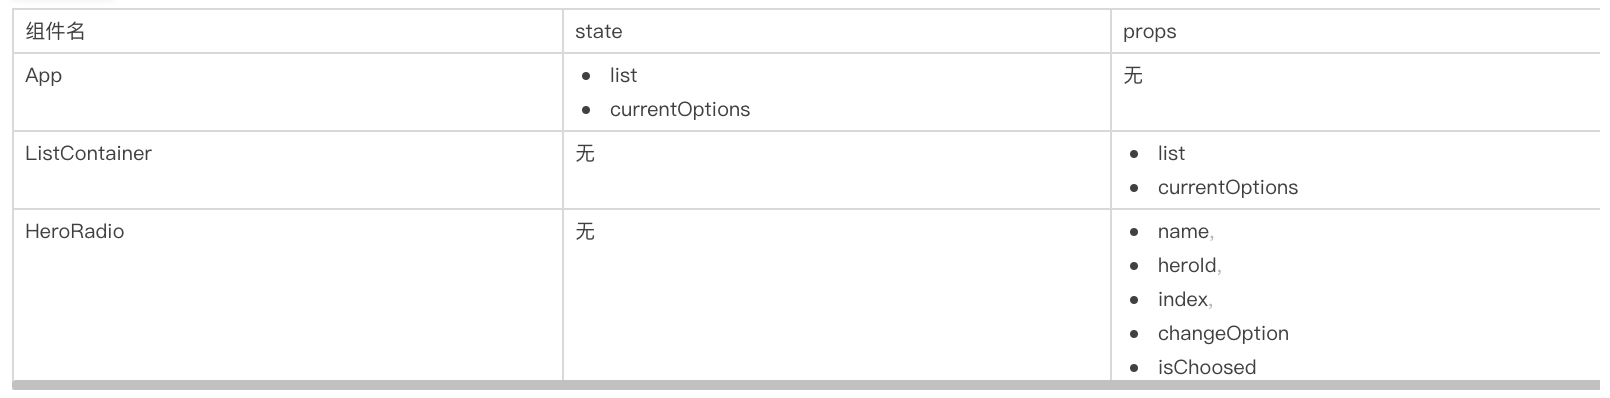1610x398 pixels.
Task: Select the HeroRadio component name cell
Action: 288,295
